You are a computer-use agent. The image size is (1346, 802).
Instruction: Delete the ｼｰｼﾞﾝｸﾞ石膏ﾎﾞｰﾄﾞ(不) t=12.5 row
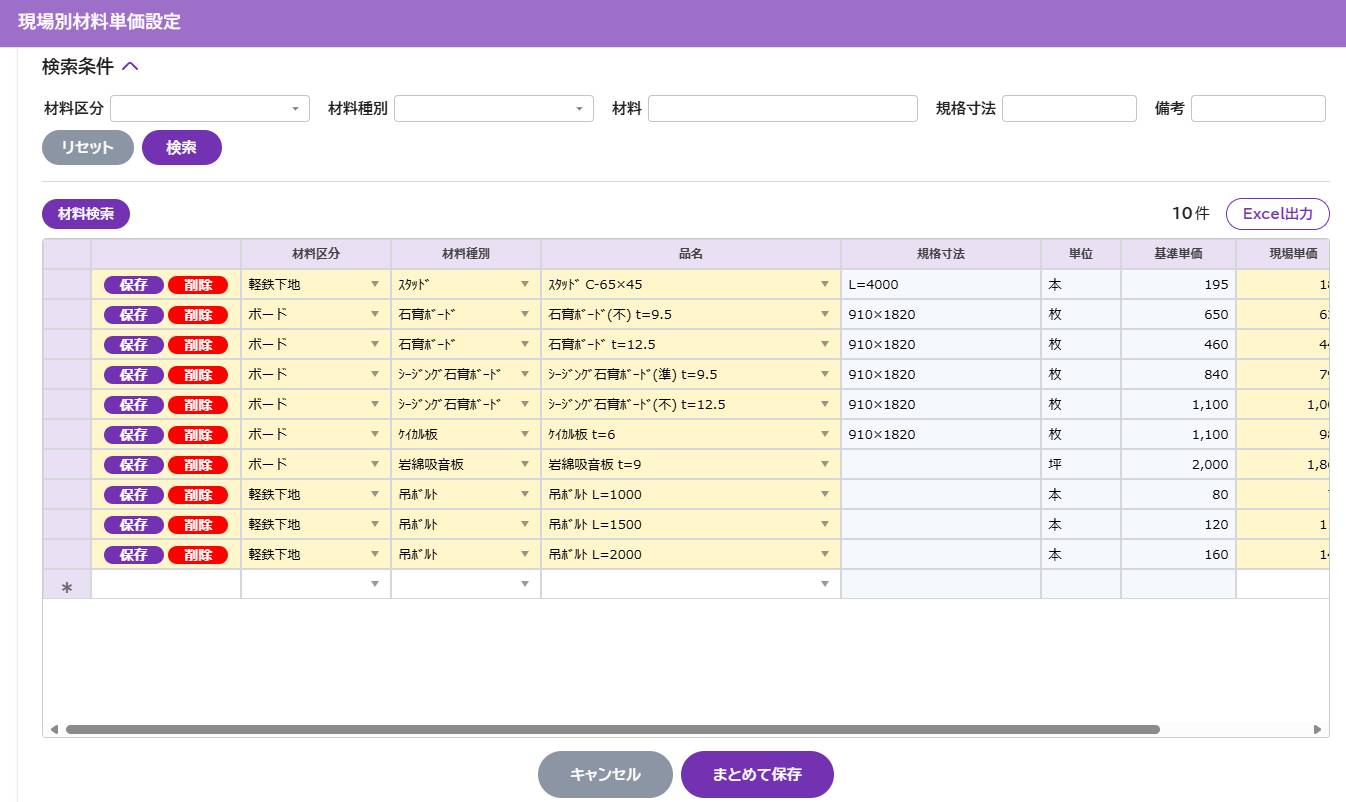point(198,405)
